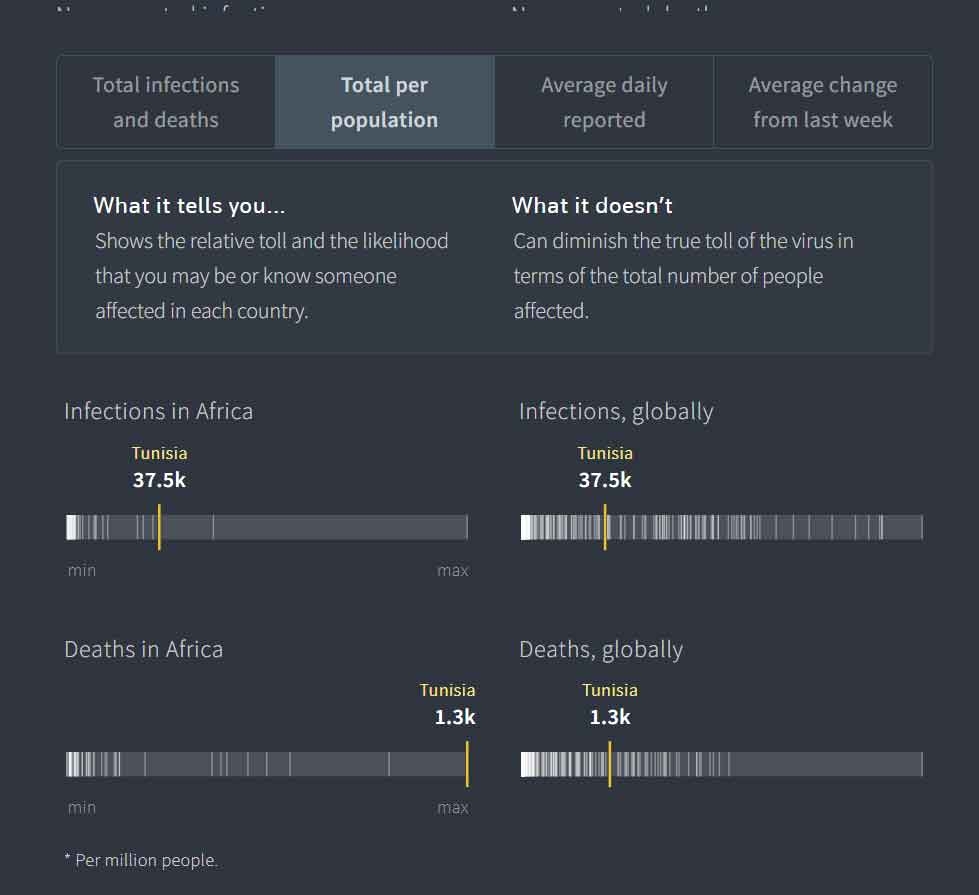Click the min label below Infections in Africa
The height and width of the screenshot is (895, 979).
click(x=82, y=570)
